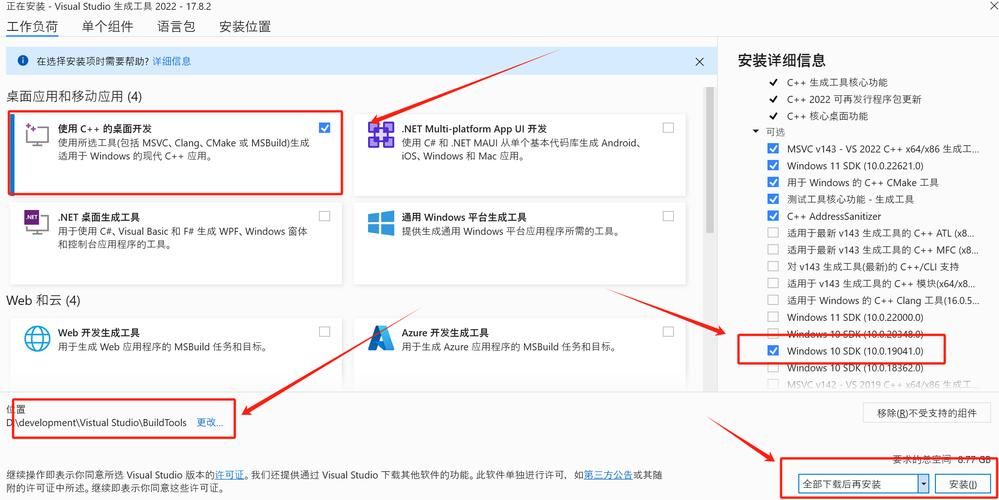
Task: Click C++ 2022 可再发行程序包更新 item
Action: [x=854, y=99]
